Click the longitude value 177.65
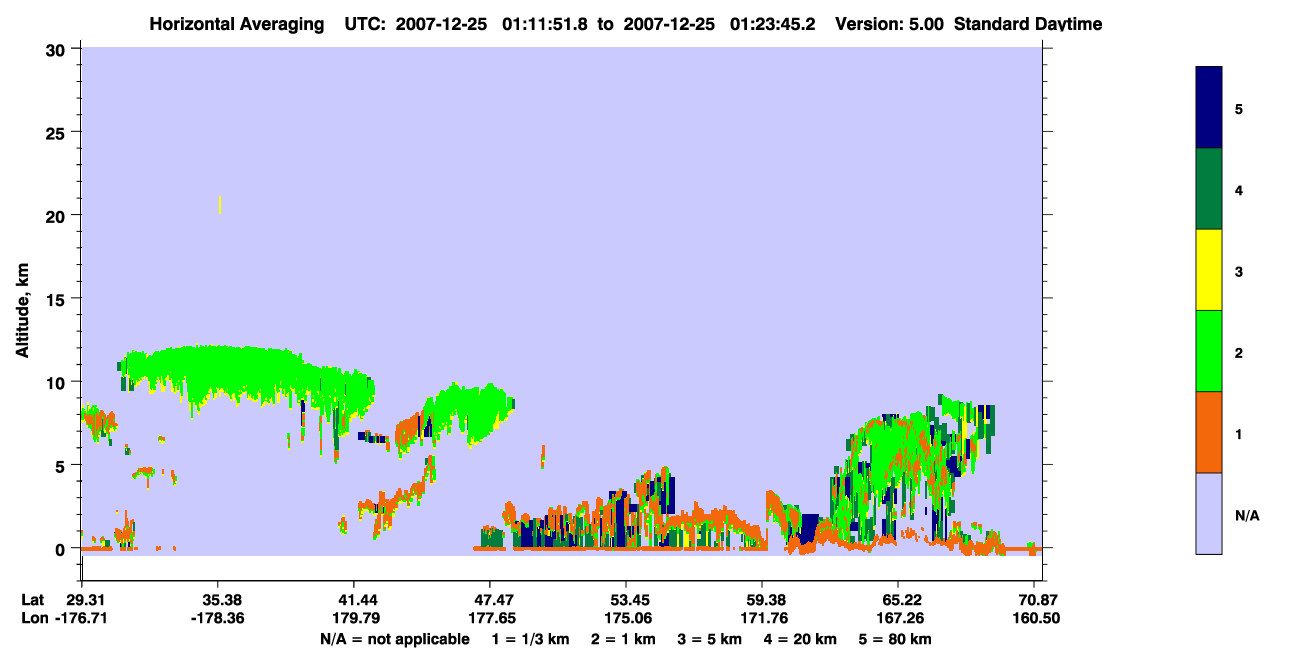Viewport: 1300px width, 667px height. click(490, 618)
